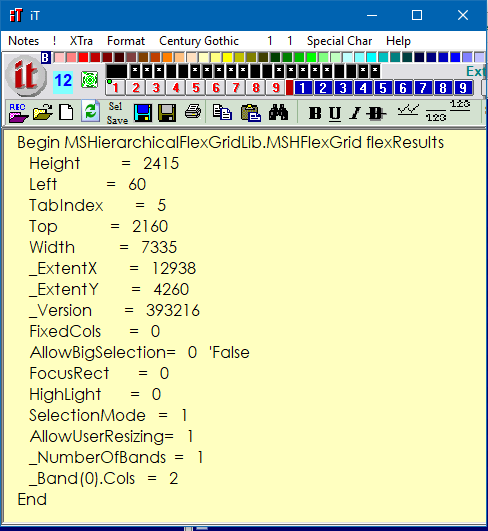Select blue note slot 4

pyautogui.click(x=363, y=88)
